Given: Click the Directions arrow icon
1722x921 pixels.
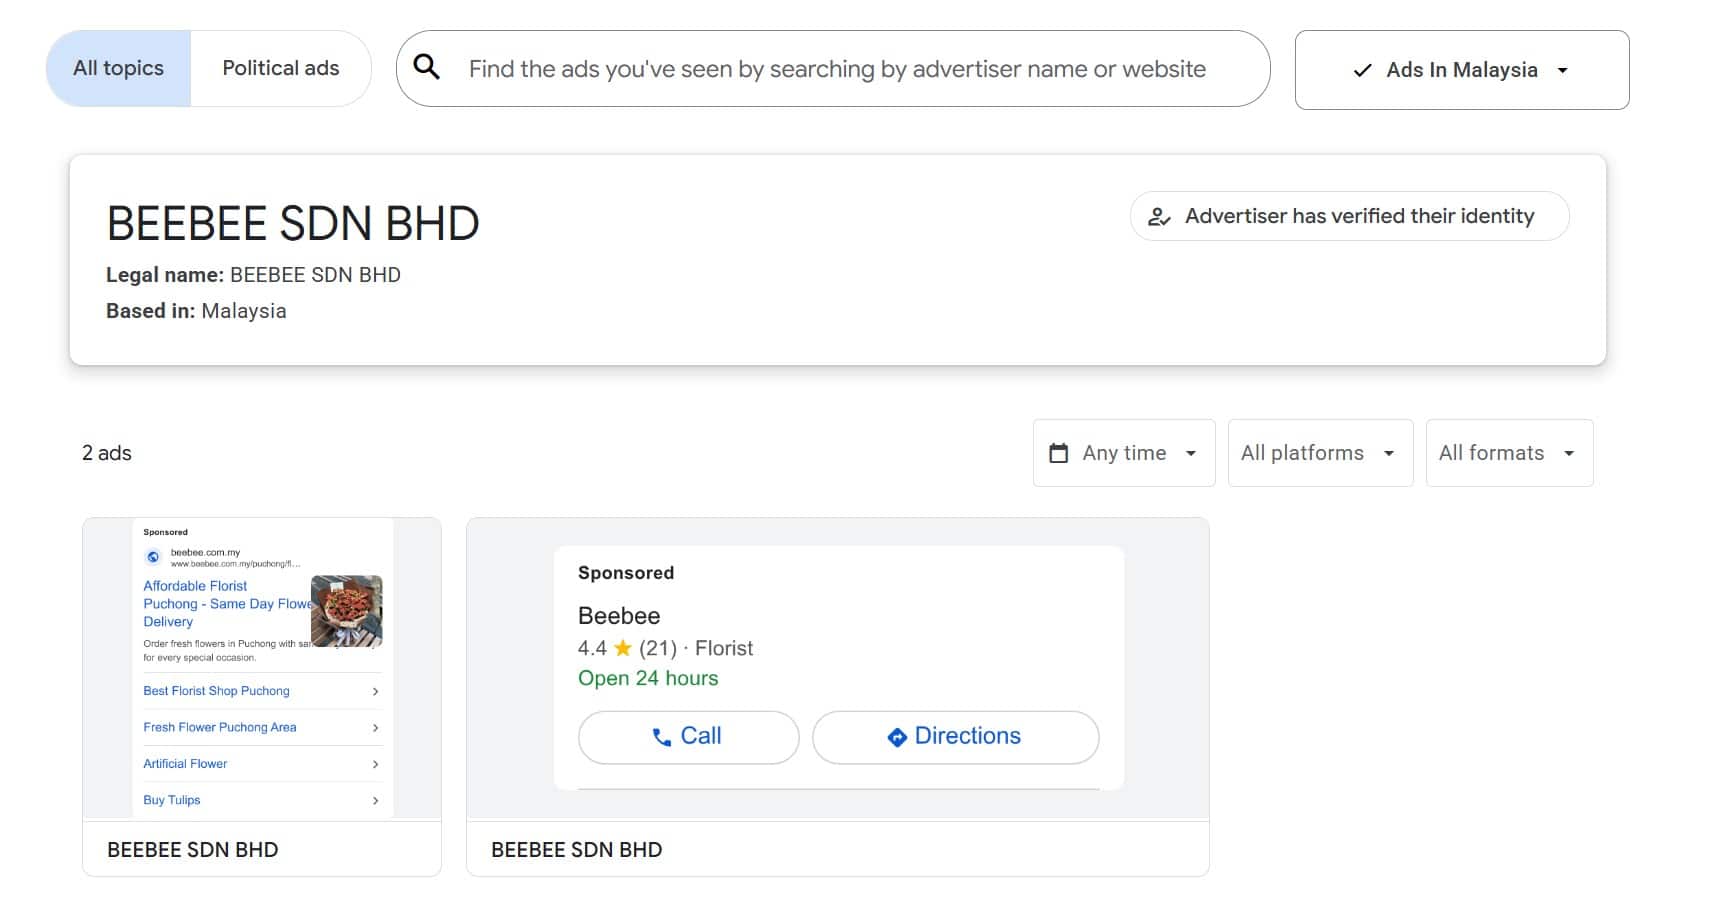Looking at the screenshot, I should (896, 737).
